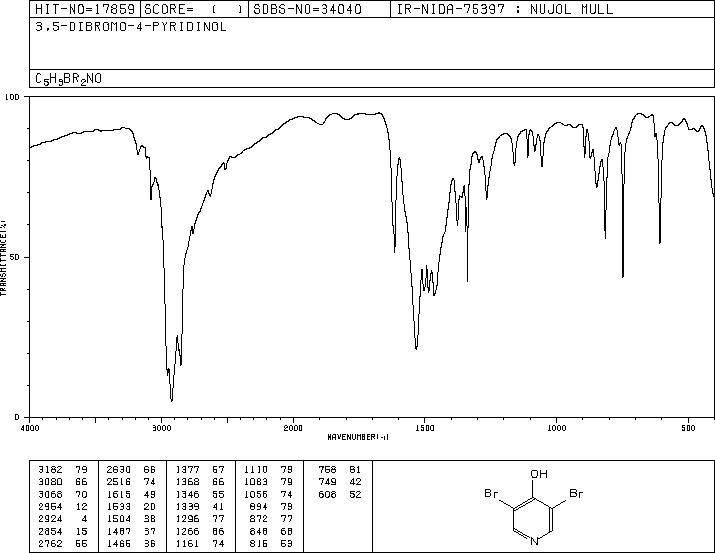Select peak table entry 3182
715x553 pixels.
[x=63, y=470]
